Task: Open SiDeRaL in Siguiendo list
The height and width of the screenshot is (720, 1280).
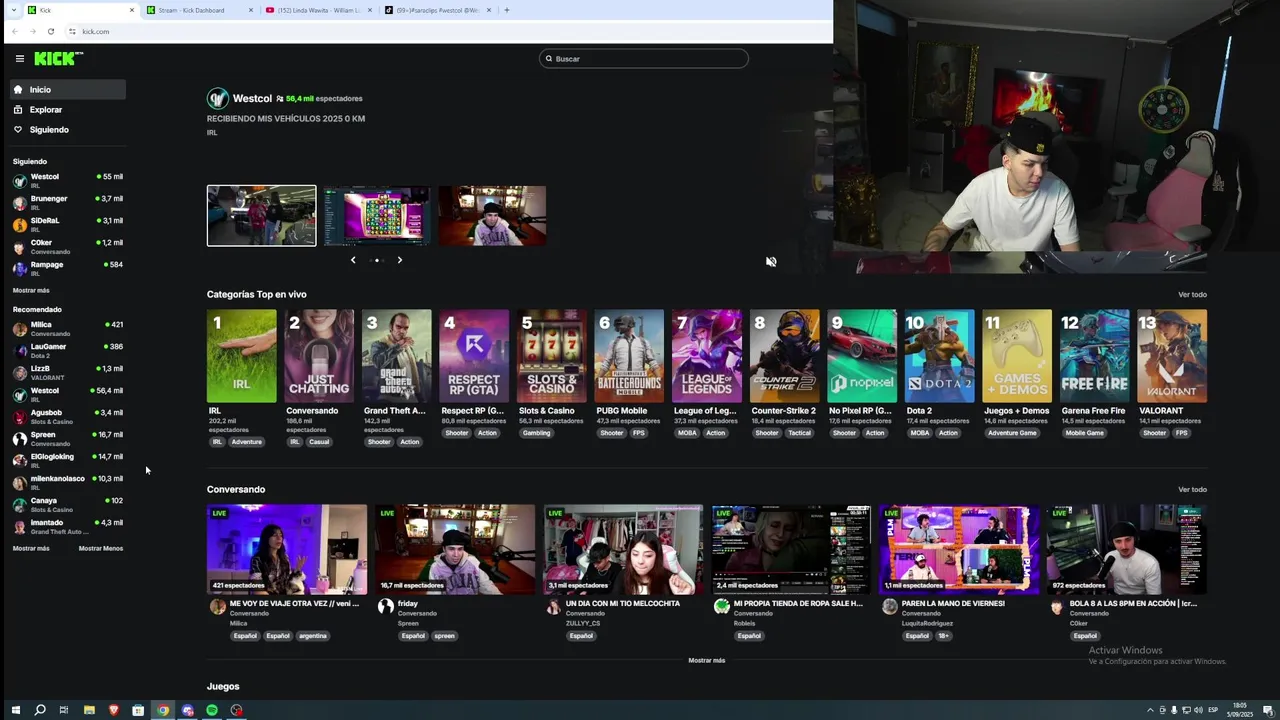Action: click(68, 224)
